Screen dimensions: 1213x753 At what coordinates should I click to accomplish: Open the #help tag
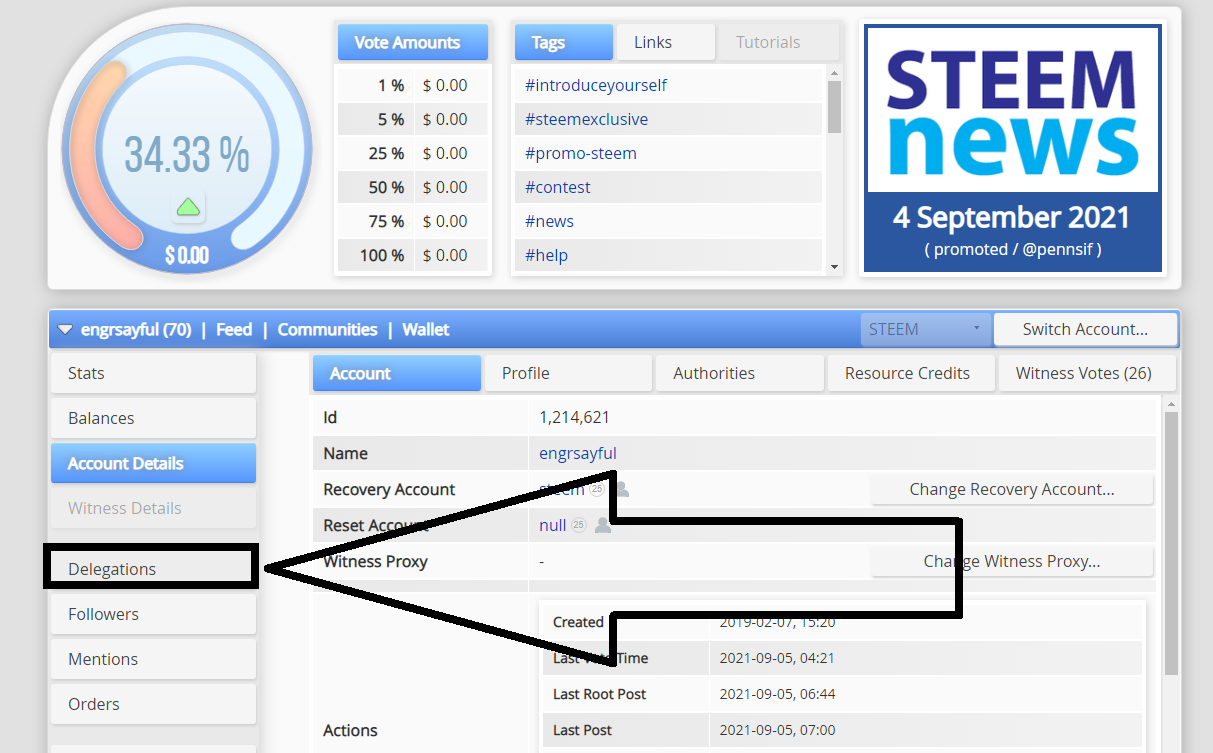(x=546, y=255)
